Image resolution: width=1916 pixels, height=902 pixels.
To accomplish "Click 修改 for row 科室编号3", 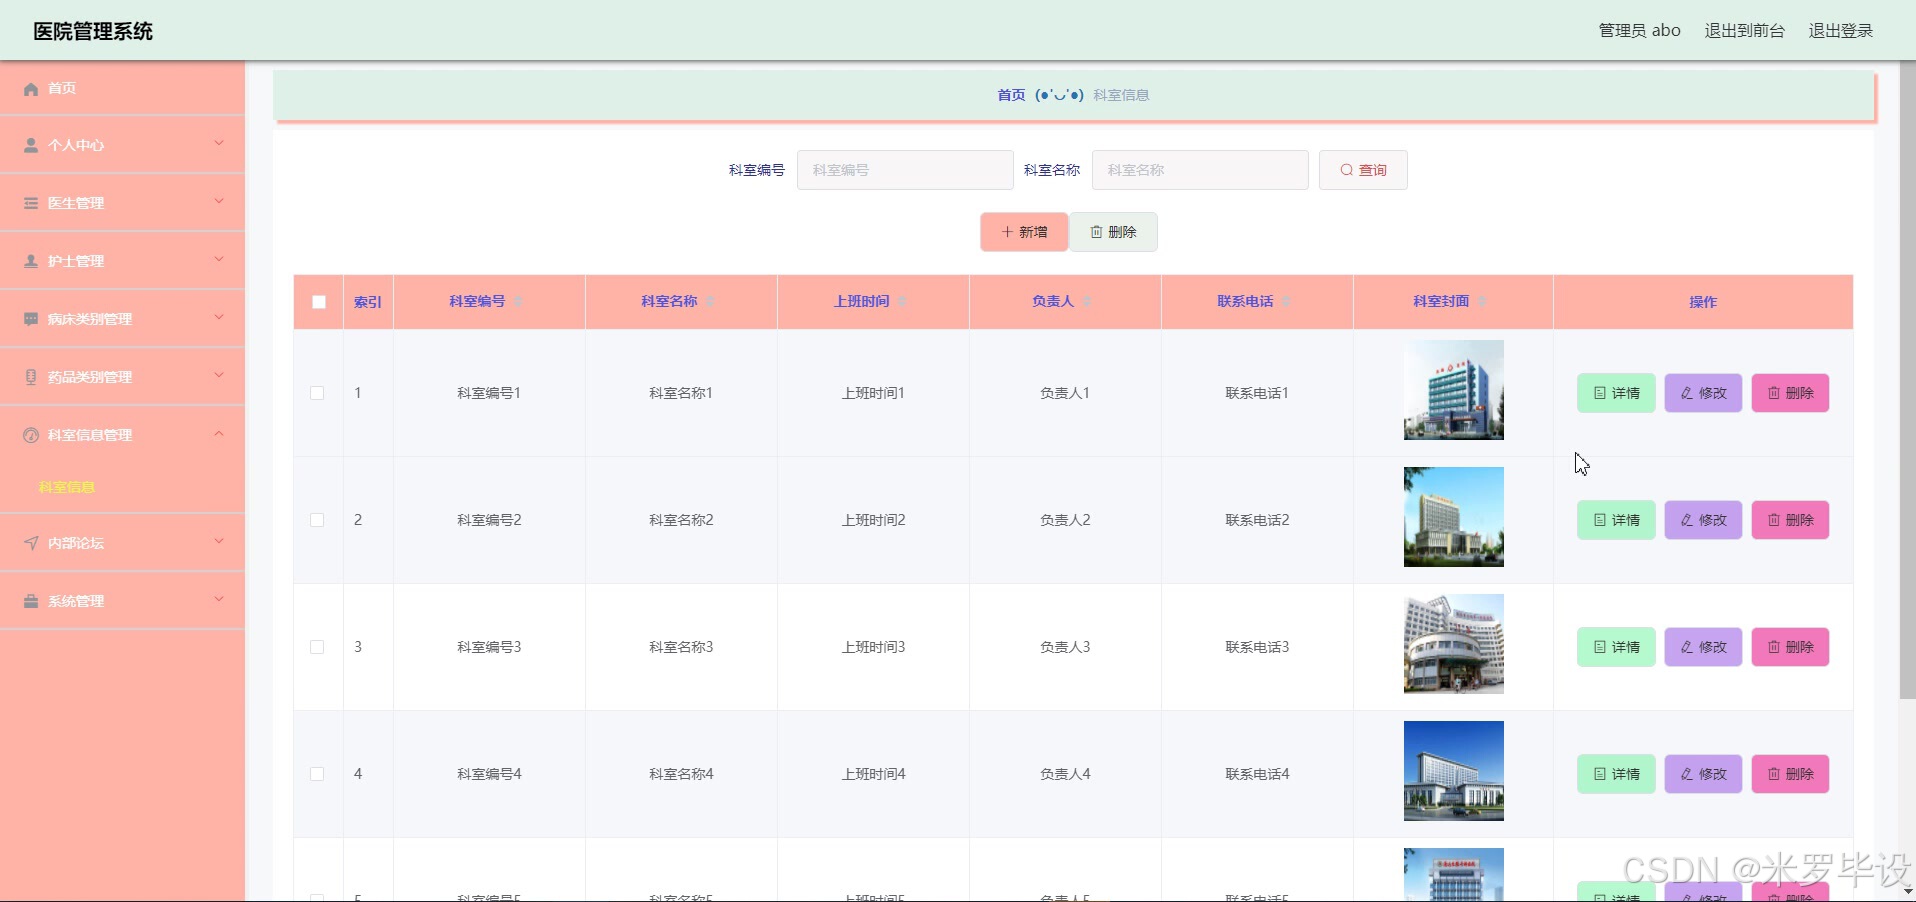I will click(1703, 647).
